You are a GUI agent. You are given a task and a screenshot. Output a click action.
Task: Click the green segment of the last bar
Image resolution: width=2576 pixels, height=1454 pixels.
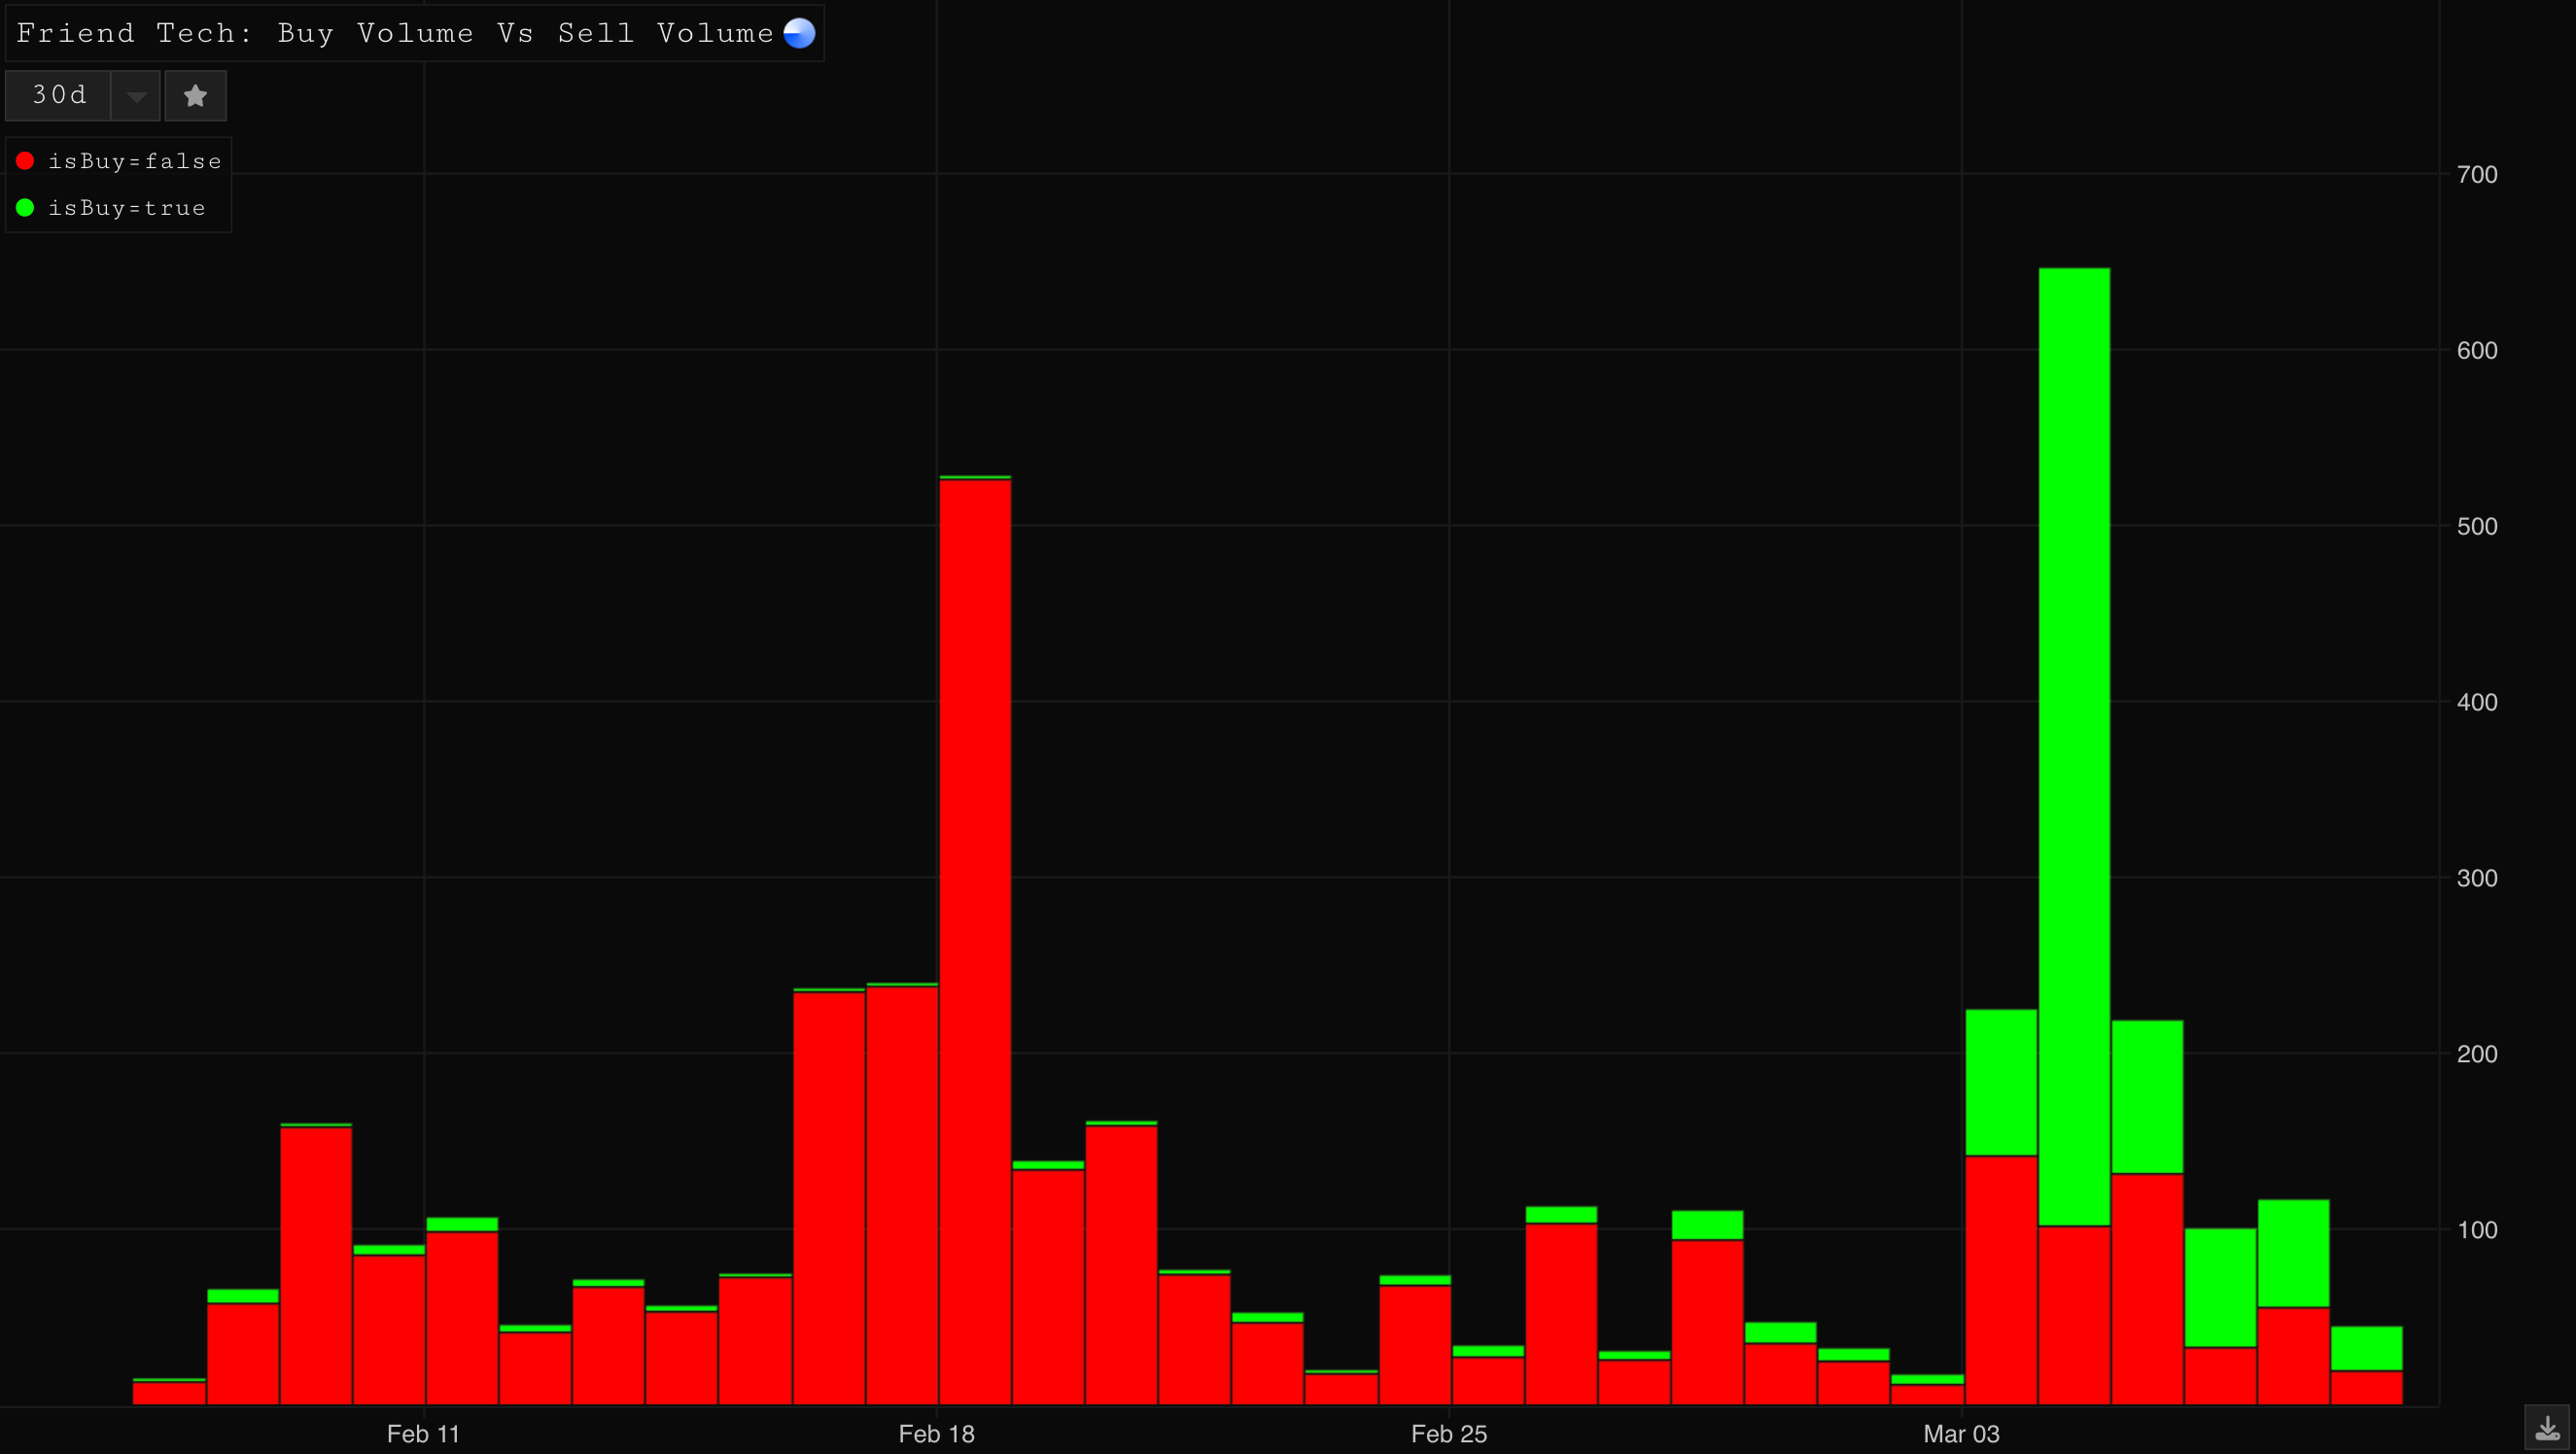2366,1348
